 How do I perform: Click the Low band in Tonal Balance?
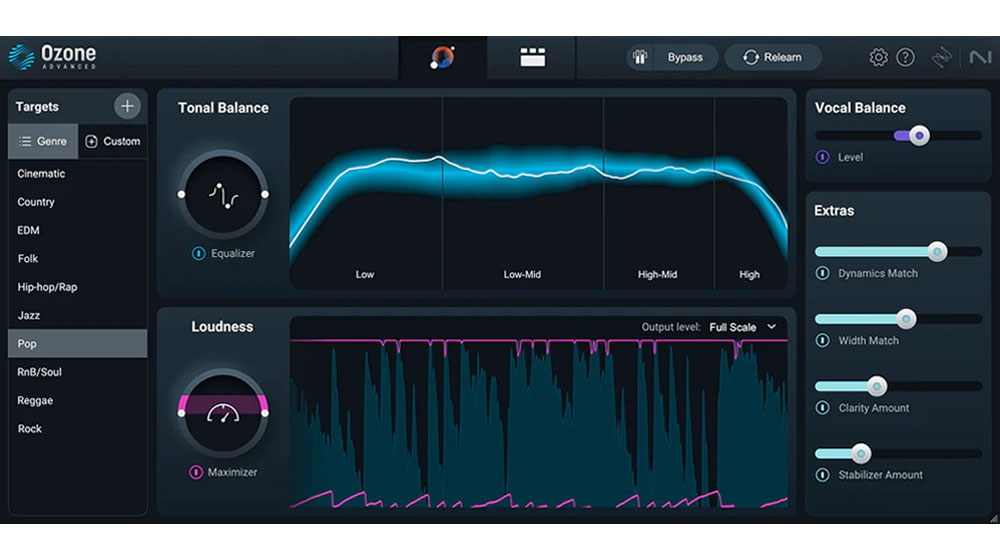pos(365,193)
